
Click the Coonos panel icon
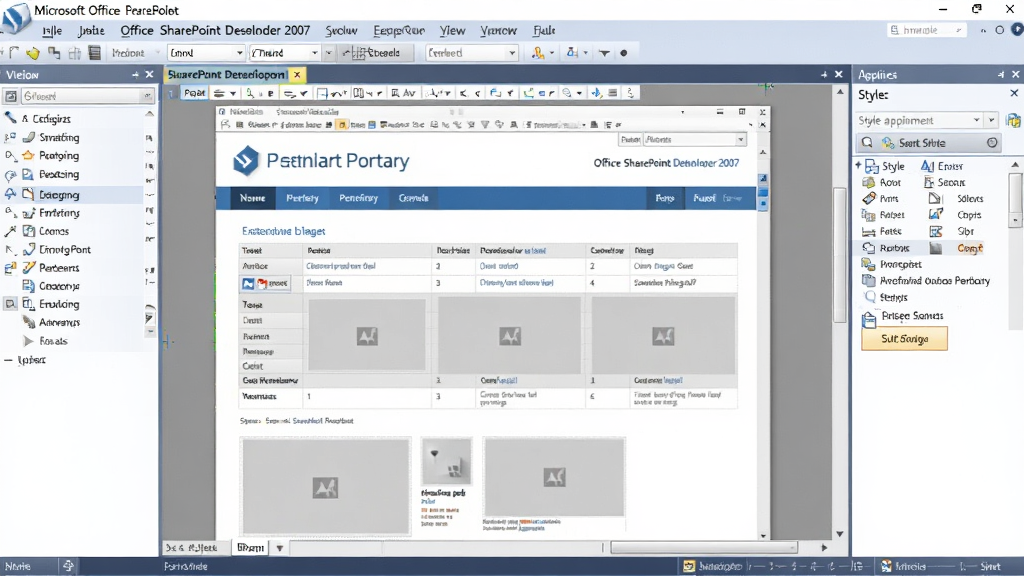tap(29, 231)
